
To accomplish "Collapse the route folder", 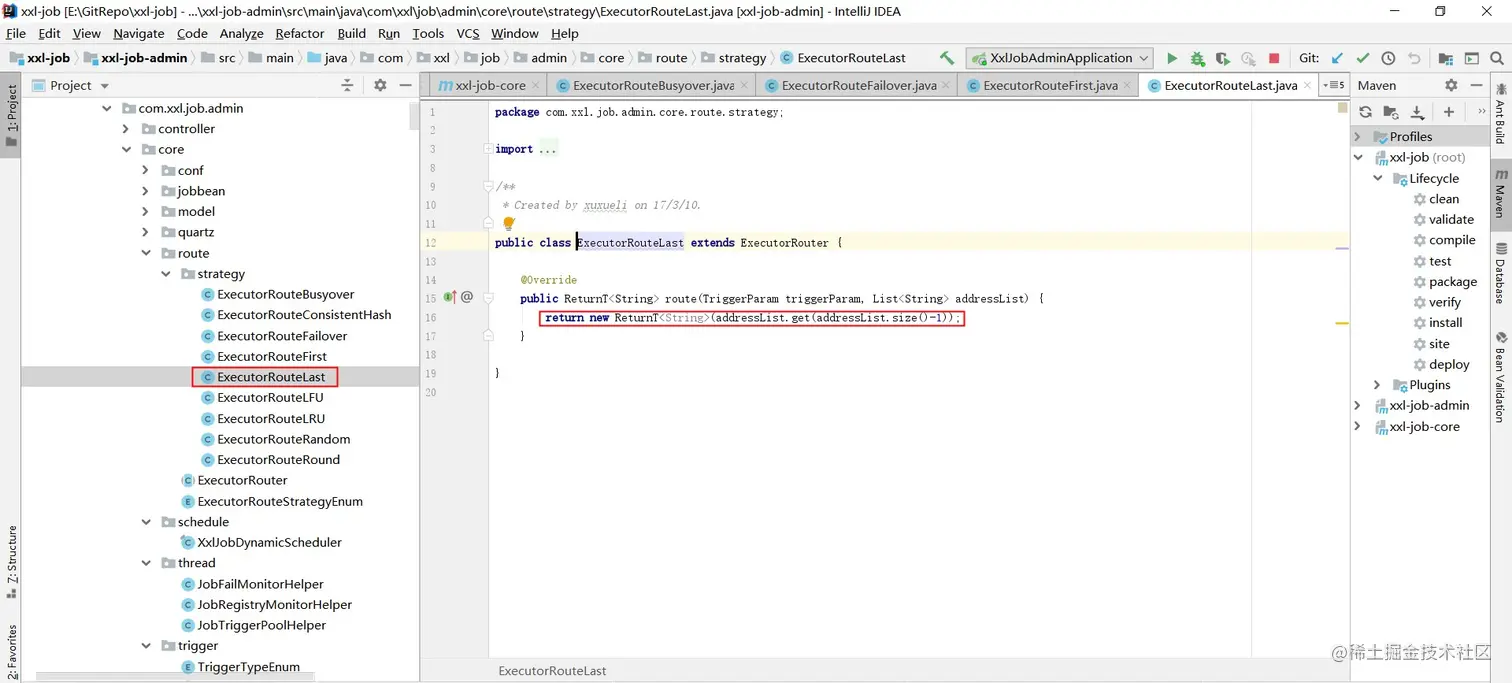I will [x=146, y=253].
